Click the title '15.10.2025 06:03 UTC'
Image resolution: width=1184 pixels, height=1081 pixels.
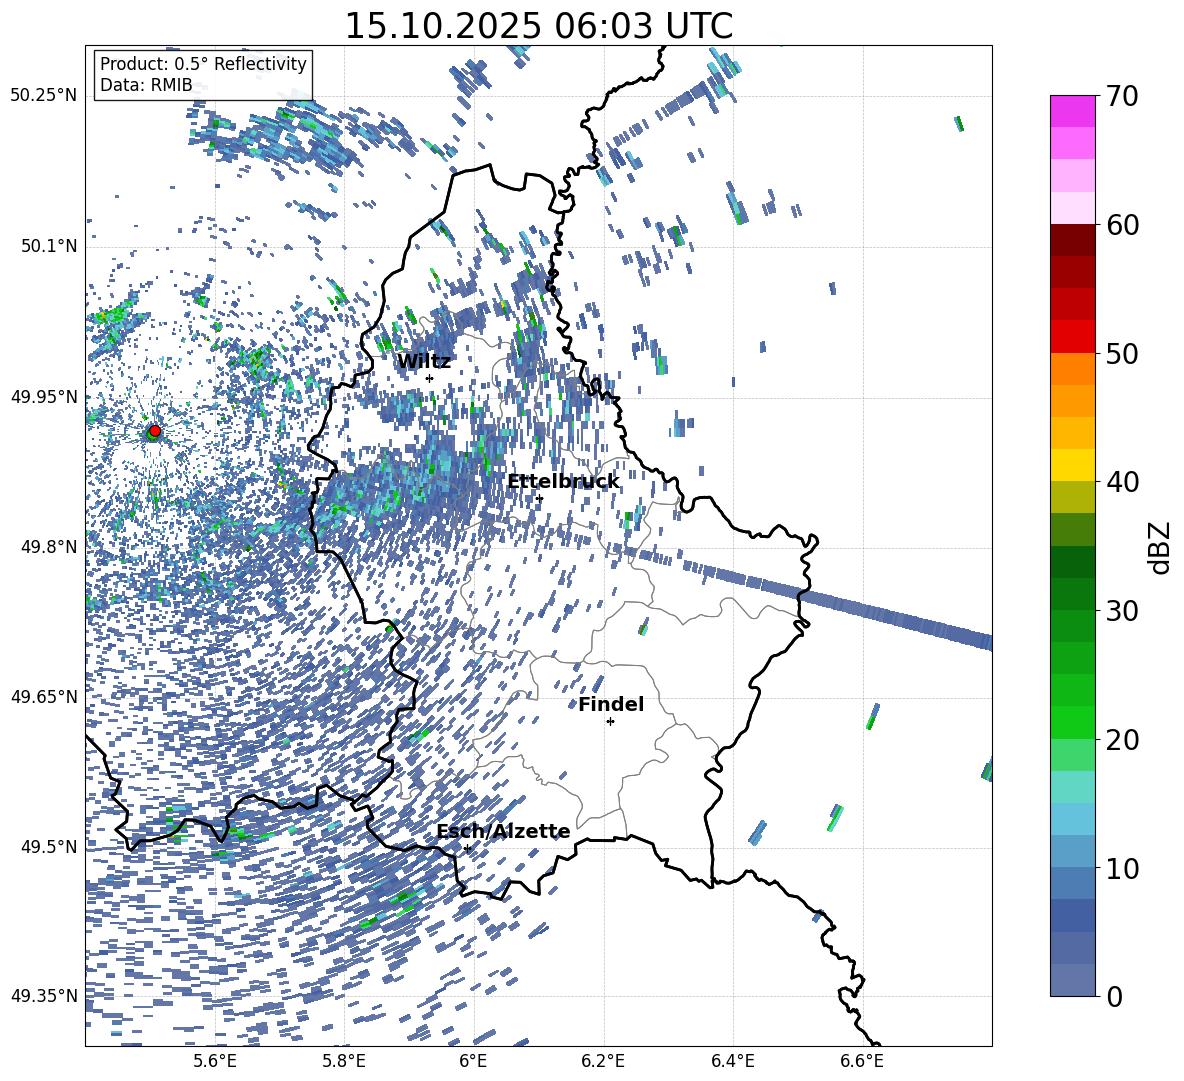(538, 26)
